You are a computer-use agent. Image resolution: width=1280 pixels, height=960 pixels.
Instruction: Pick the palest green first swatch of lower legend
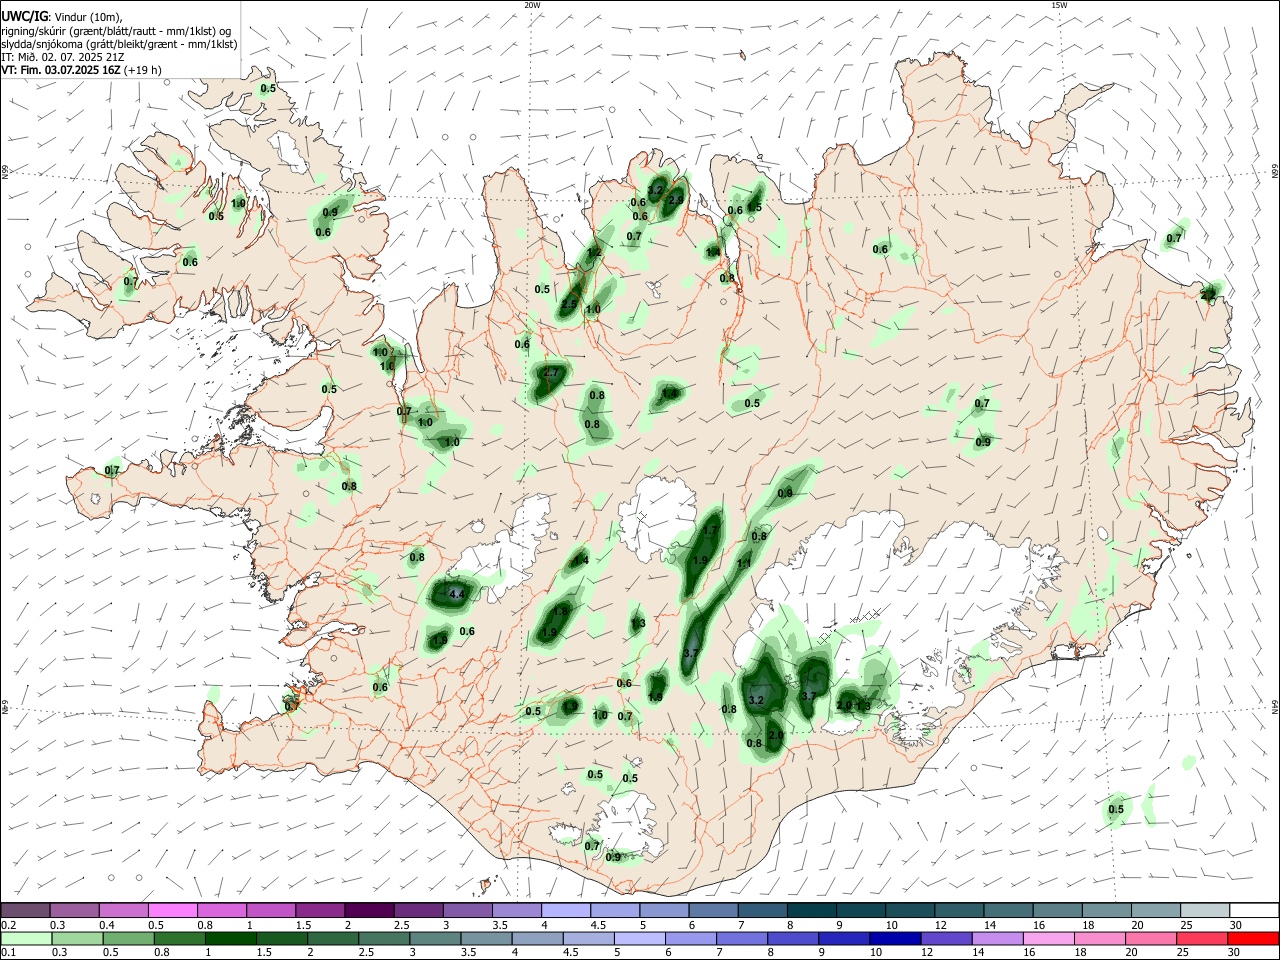point(26,939)
